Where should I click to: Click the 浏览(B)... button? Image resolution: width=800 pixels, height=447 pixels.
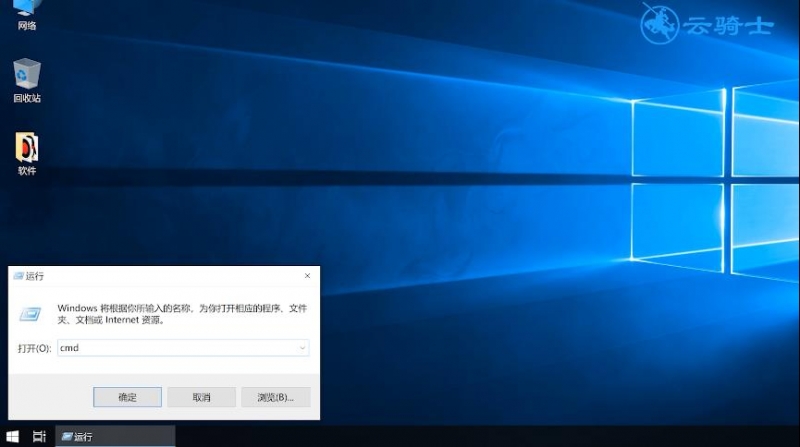[x=276, y=397]
